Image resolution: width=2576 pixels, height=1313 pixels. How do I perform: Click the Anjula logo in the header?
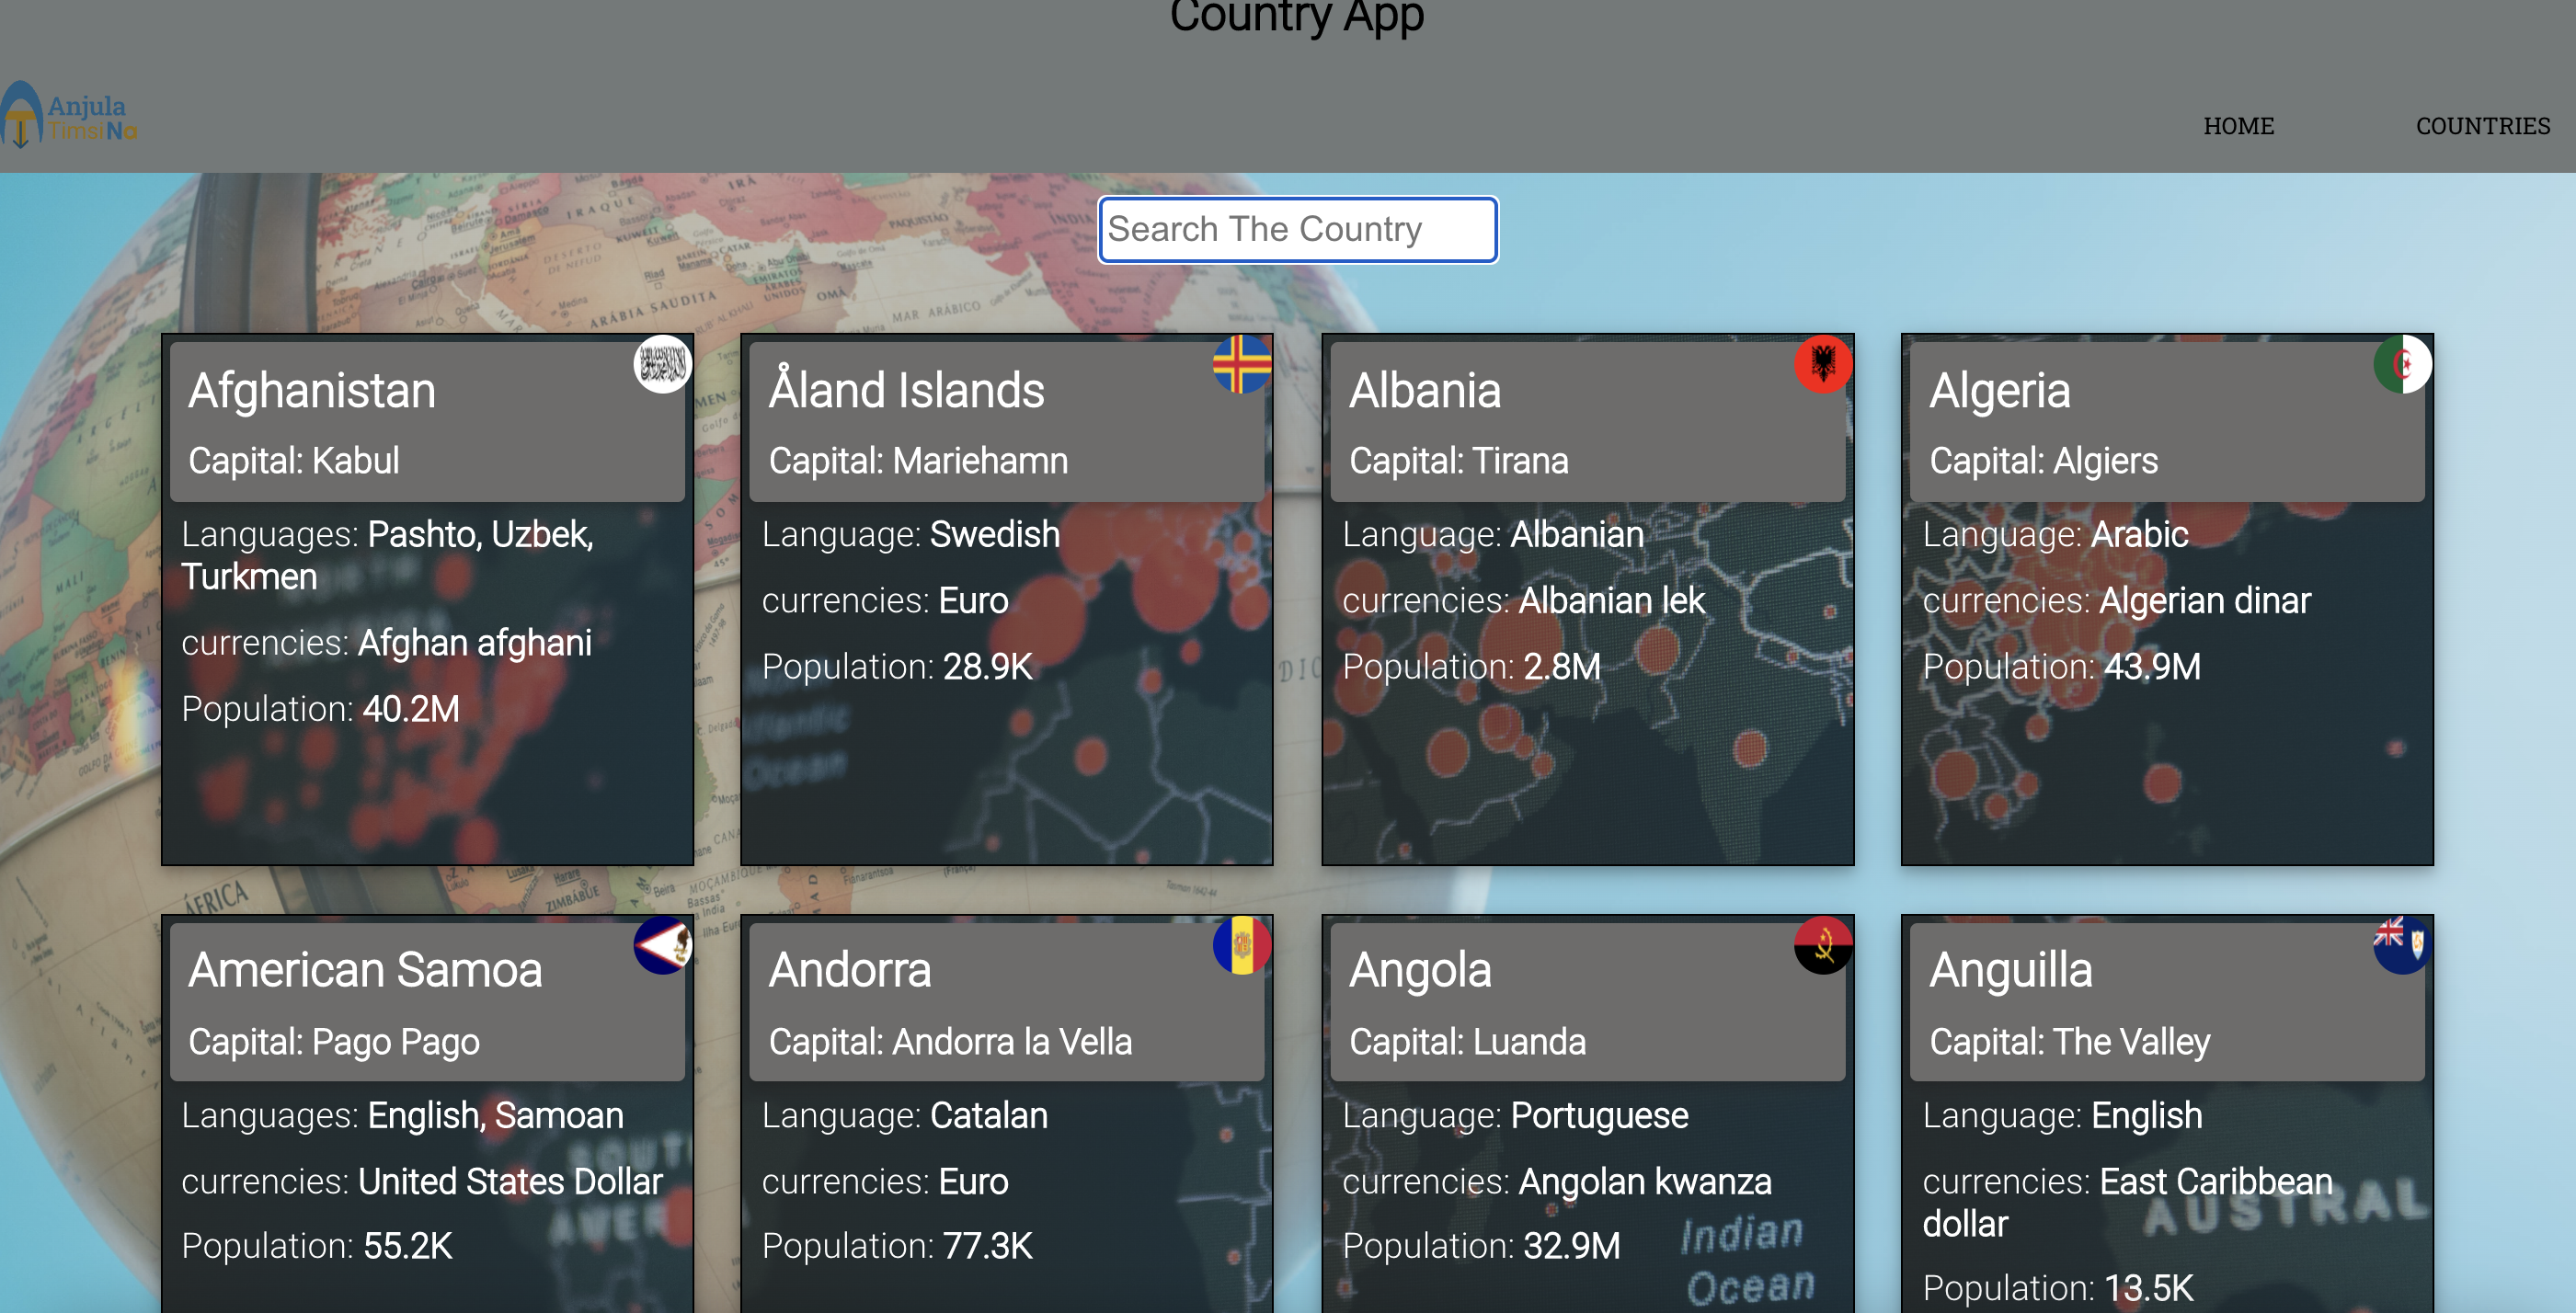tap(69, 115)
